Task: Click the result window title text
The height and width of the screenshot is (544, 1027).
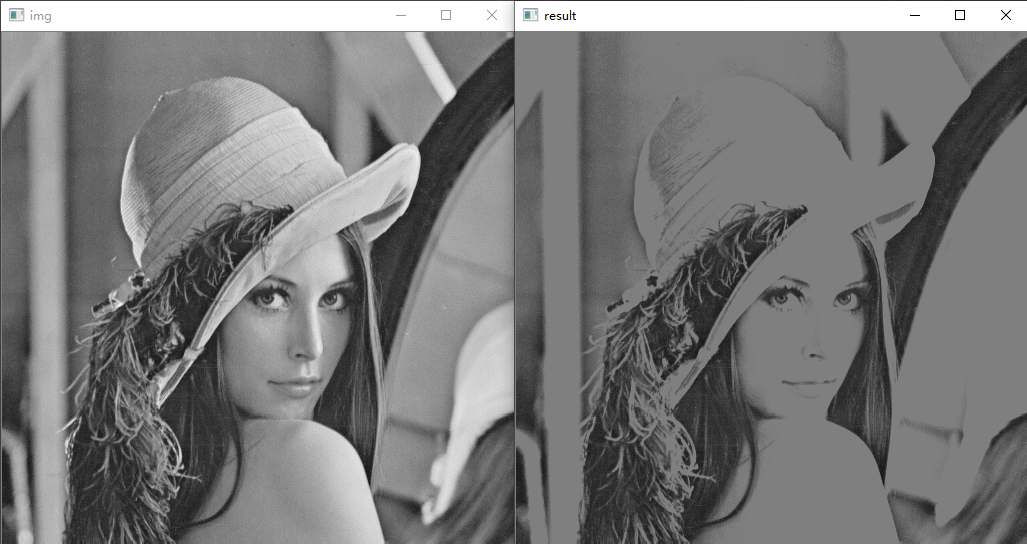Action: pos(560,16)
